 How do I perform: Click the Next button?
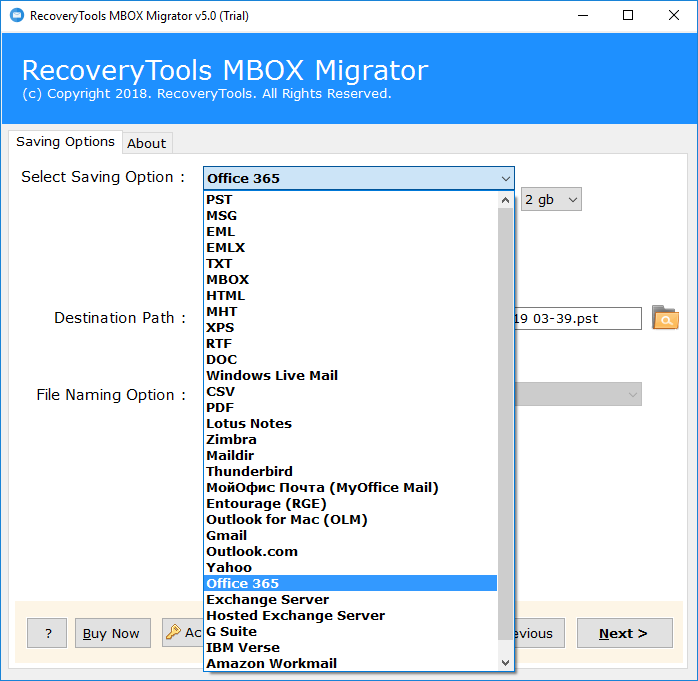click(625, 633)
